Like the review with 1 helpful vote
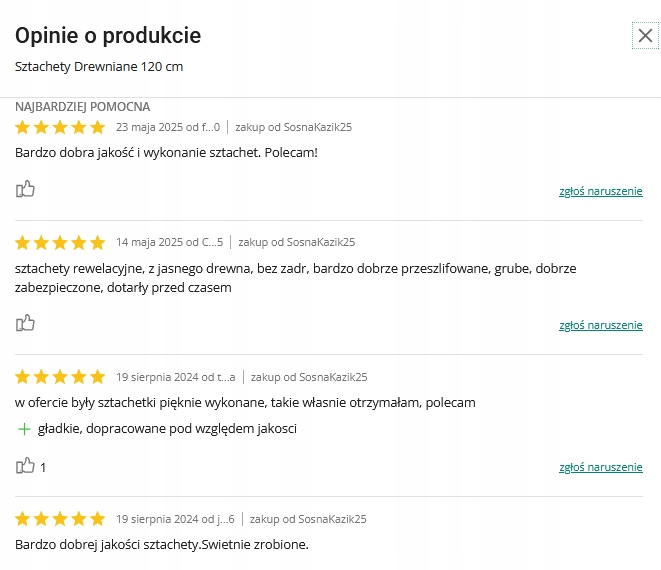This screenshot has width=661, height=570. tap(26, 466)
